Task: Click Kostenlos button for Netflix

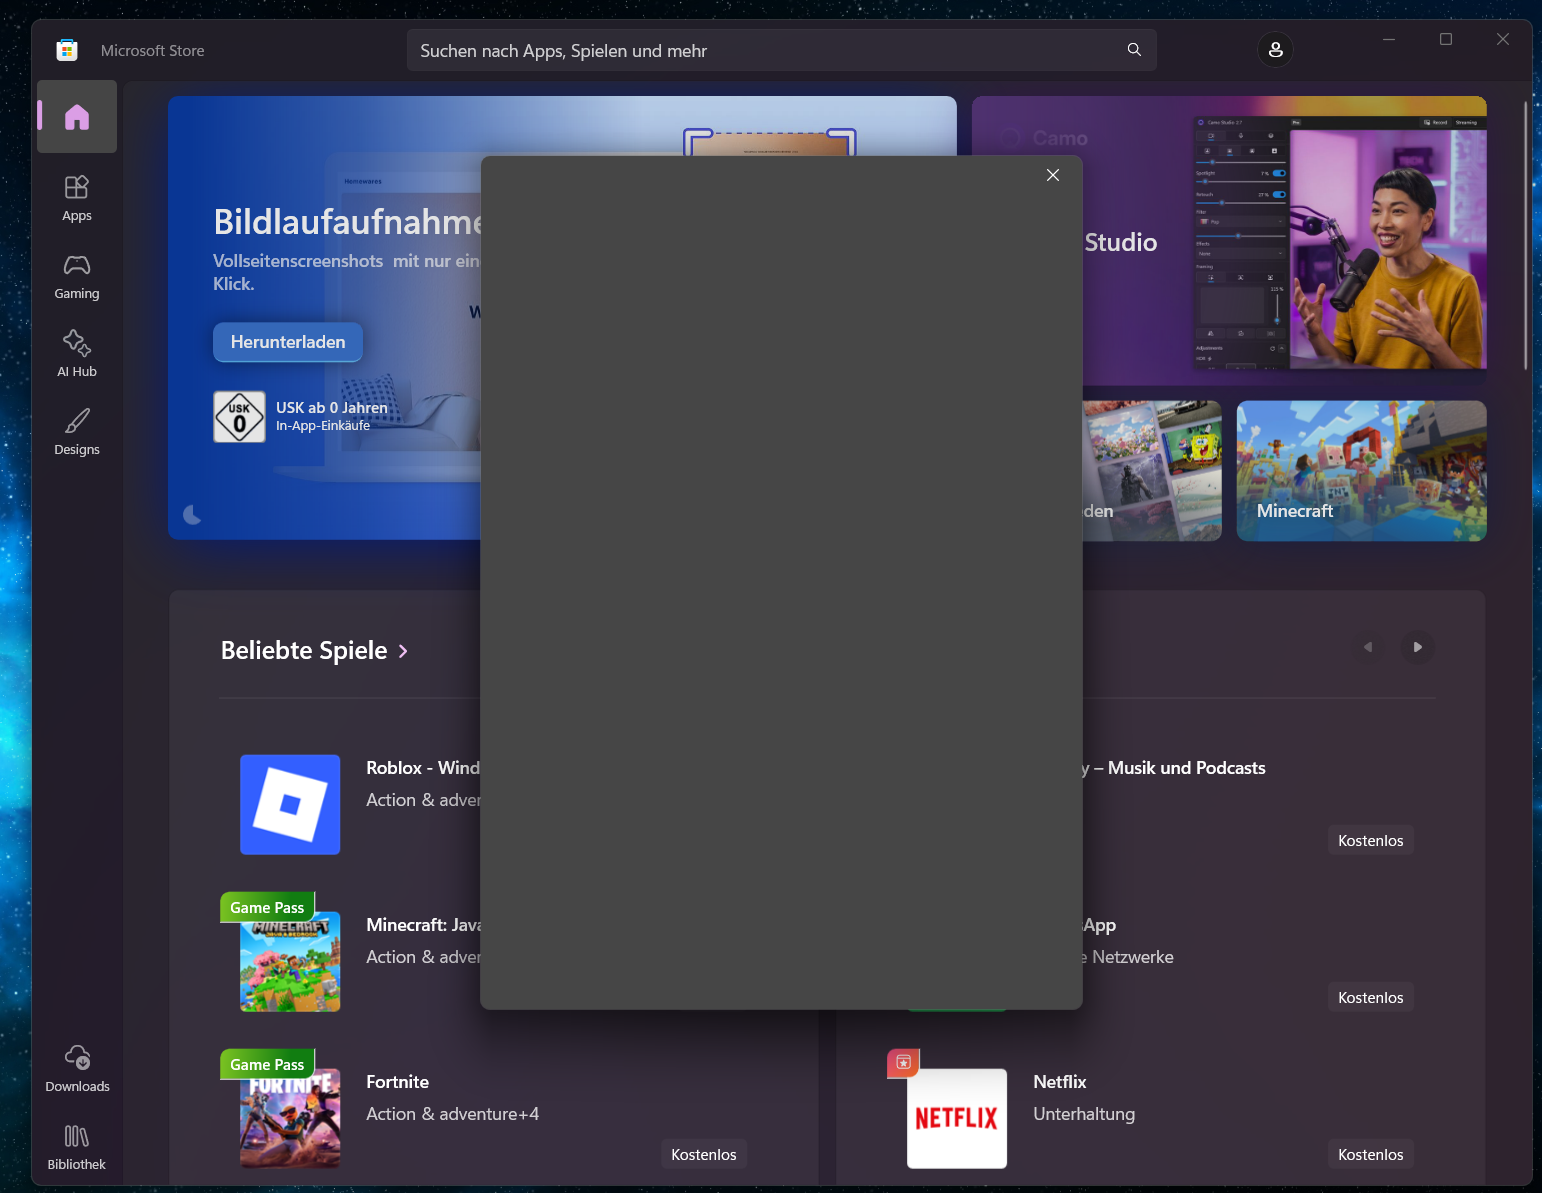Action: click(1370, 1154)
